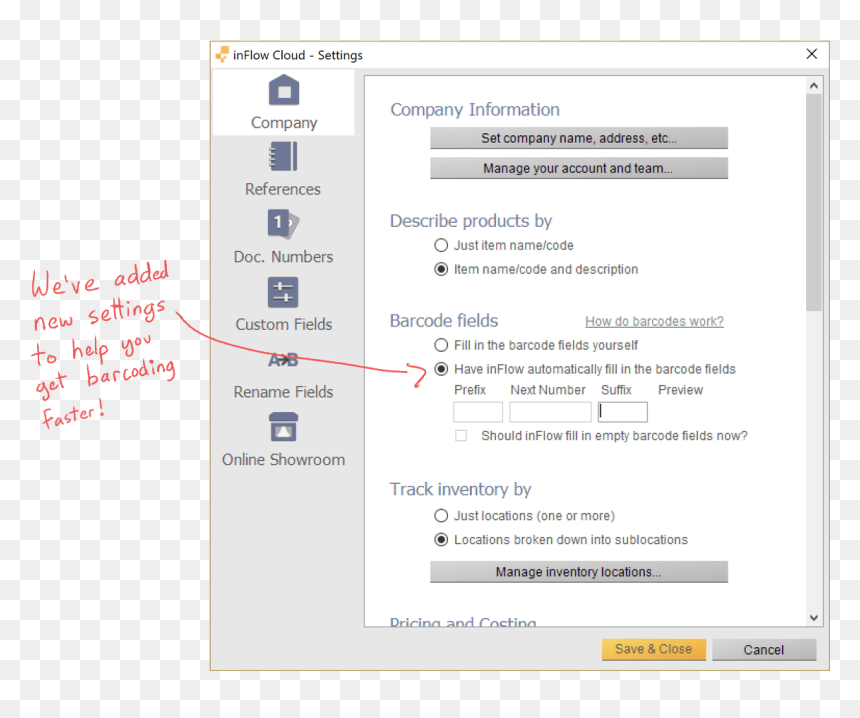Viewport: 860px width, 718px height.
Task: Click the vertical scrollbar thumb
Action: point(814,202)
